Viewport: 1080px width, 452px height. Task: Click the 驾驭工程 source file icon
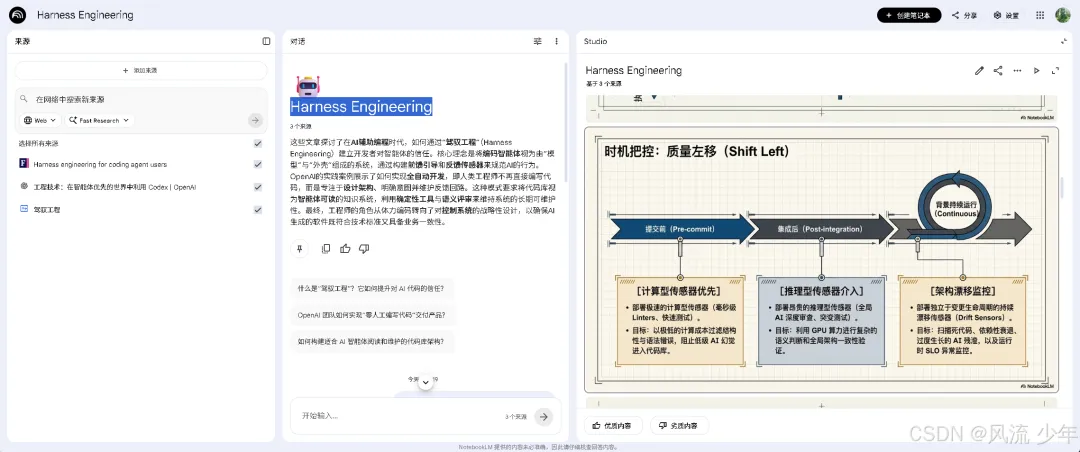[x=24, y=209]
